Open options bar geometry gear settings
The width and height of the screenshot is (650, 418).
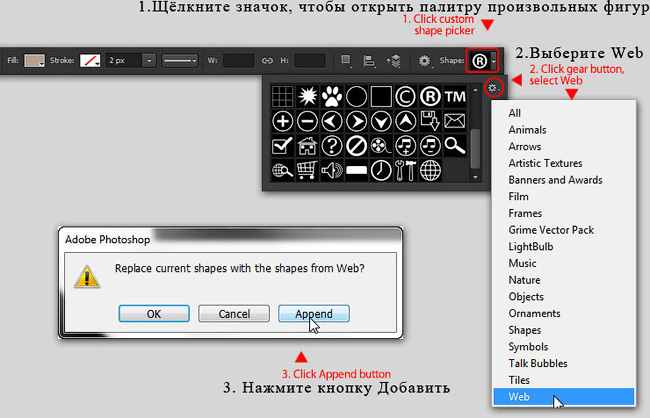click(424, 61)
